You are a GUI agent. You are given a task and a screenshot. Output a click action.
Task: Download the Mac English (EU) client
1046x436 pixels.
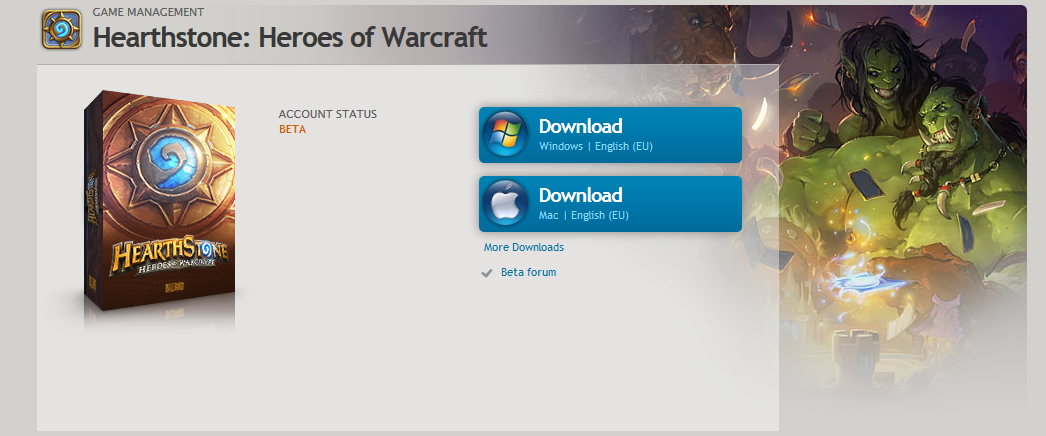pyautogui.click(x=610, y=204)
